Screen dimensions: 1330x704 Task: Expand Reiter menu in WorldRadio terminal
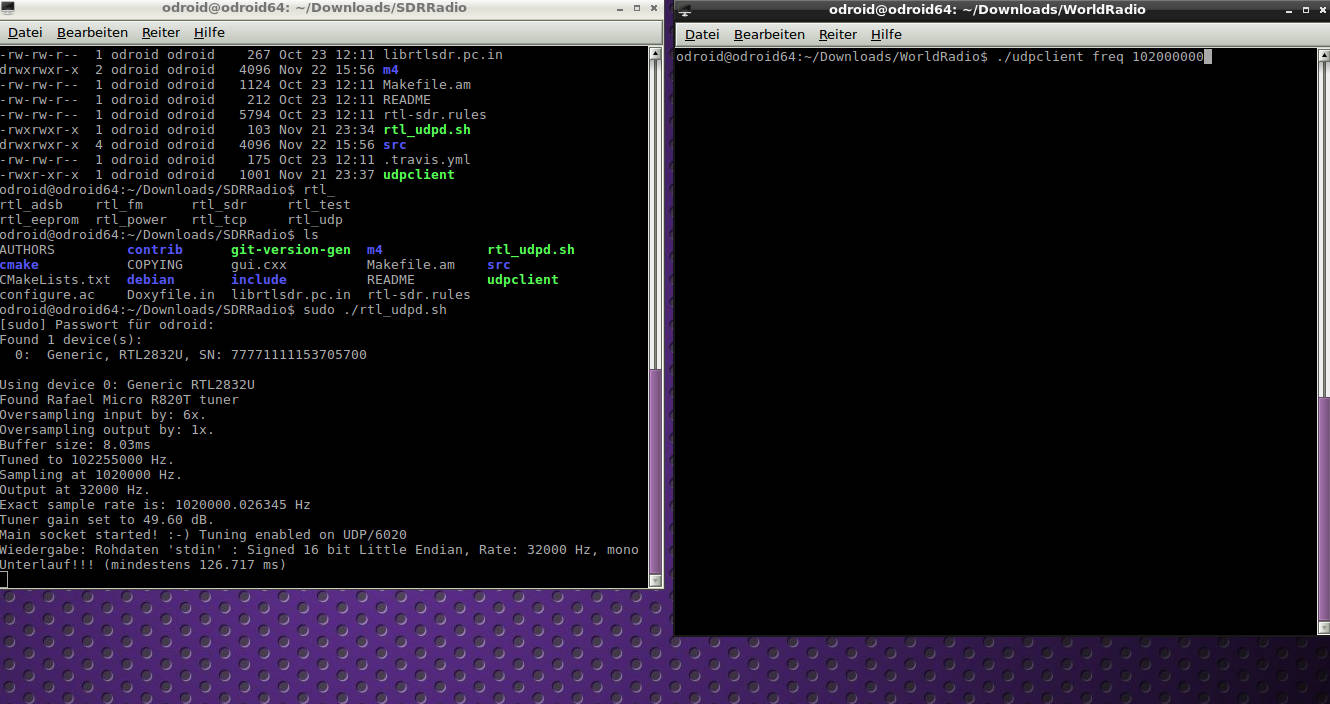point(838,35)
